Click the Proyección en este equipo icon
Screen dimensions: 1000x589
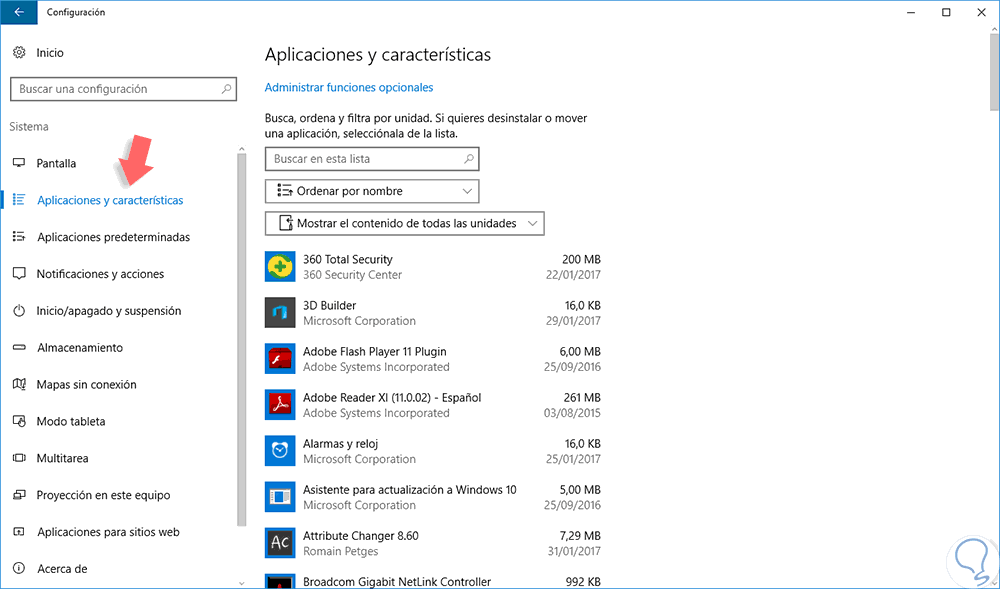(19, 495)
